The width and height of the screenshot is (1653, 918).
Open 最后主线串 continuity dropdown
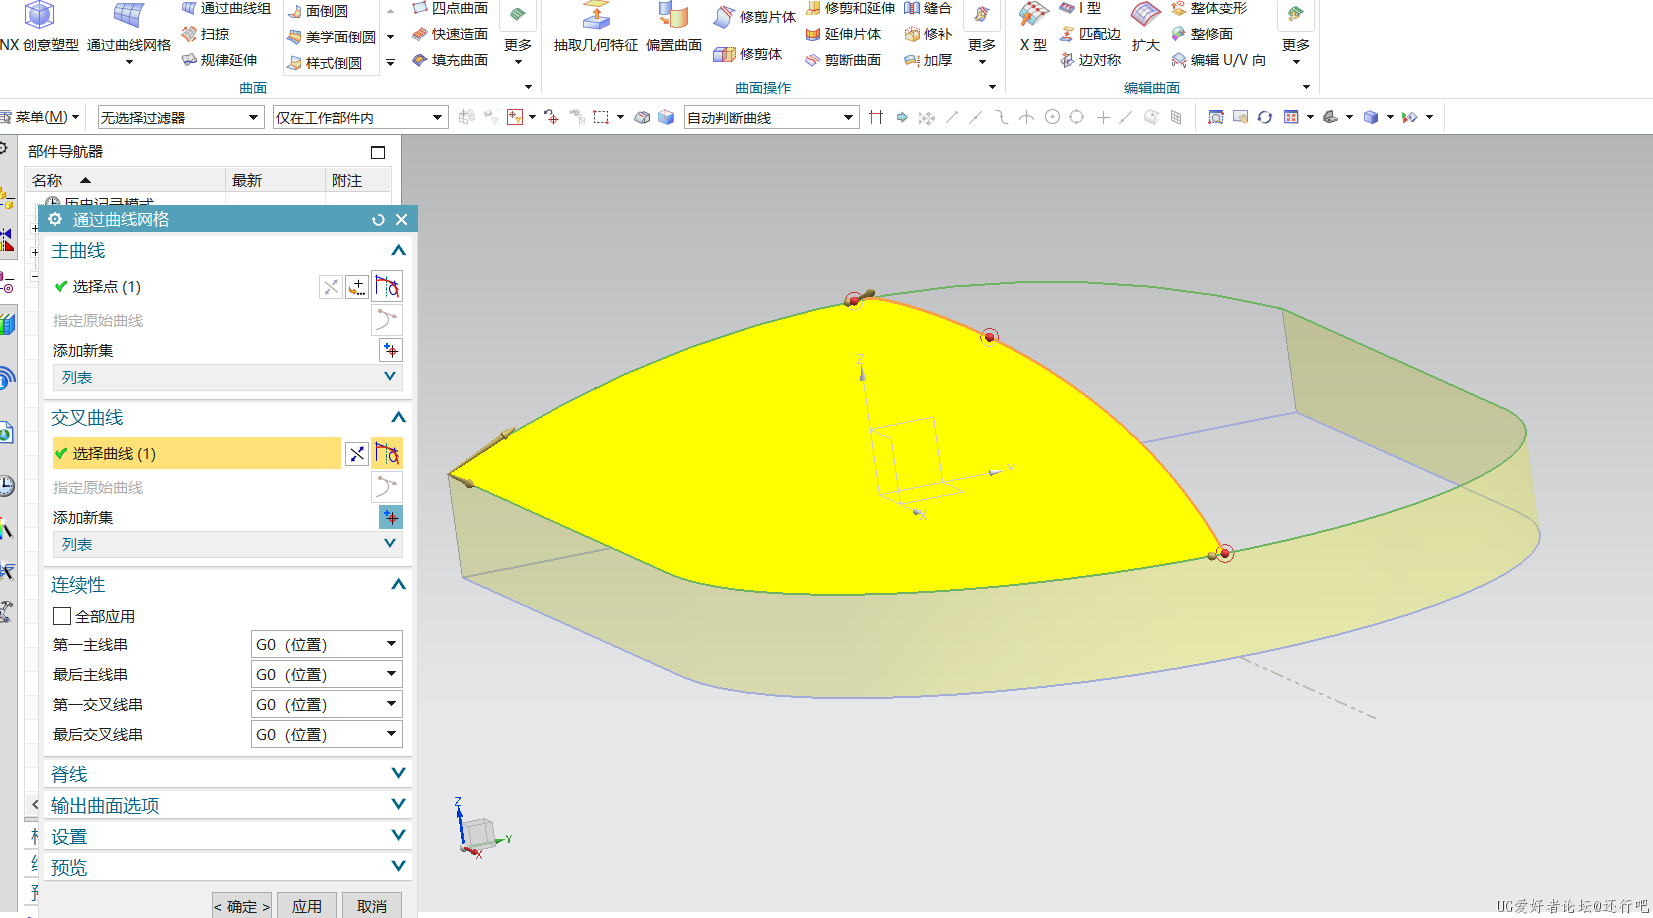[327, 674]
